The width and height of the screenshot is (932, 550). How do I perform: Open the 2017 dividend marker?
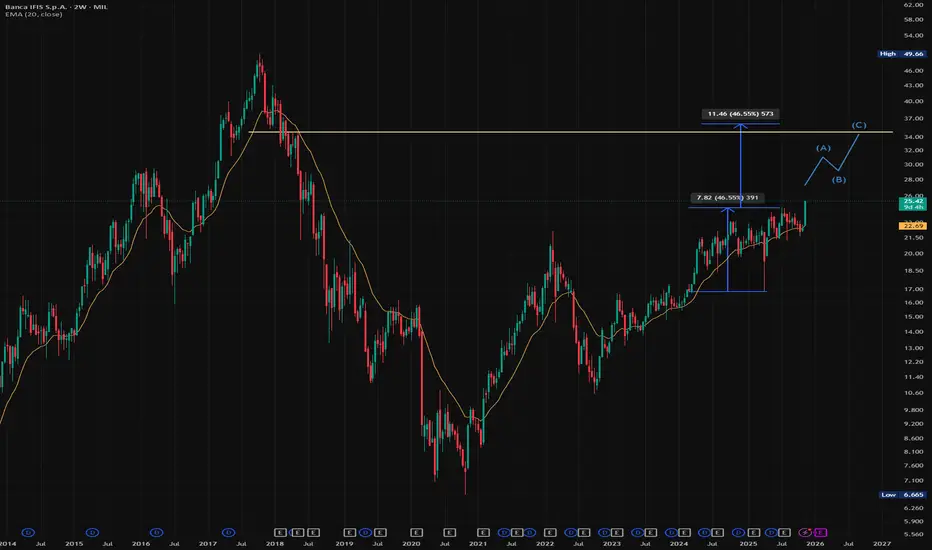point(228,532)
